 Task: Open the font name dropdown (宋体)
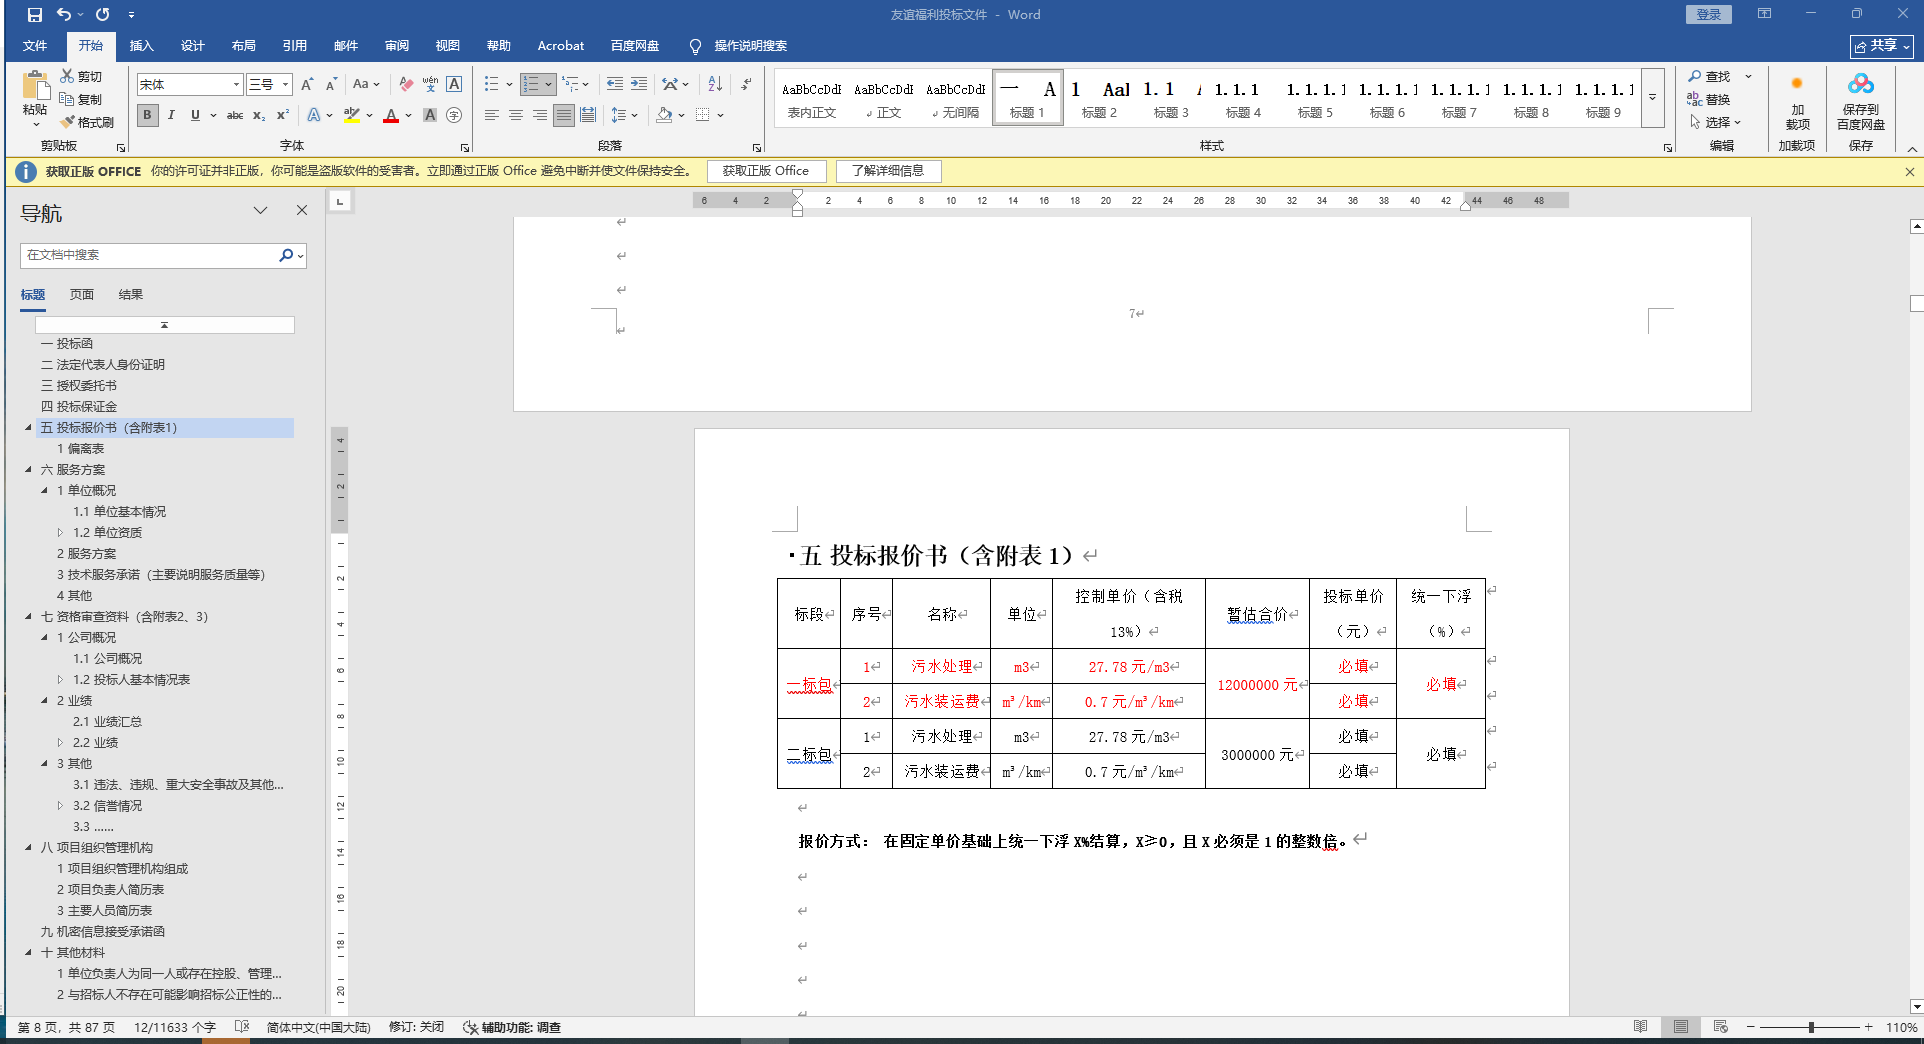tap(236, 85)
